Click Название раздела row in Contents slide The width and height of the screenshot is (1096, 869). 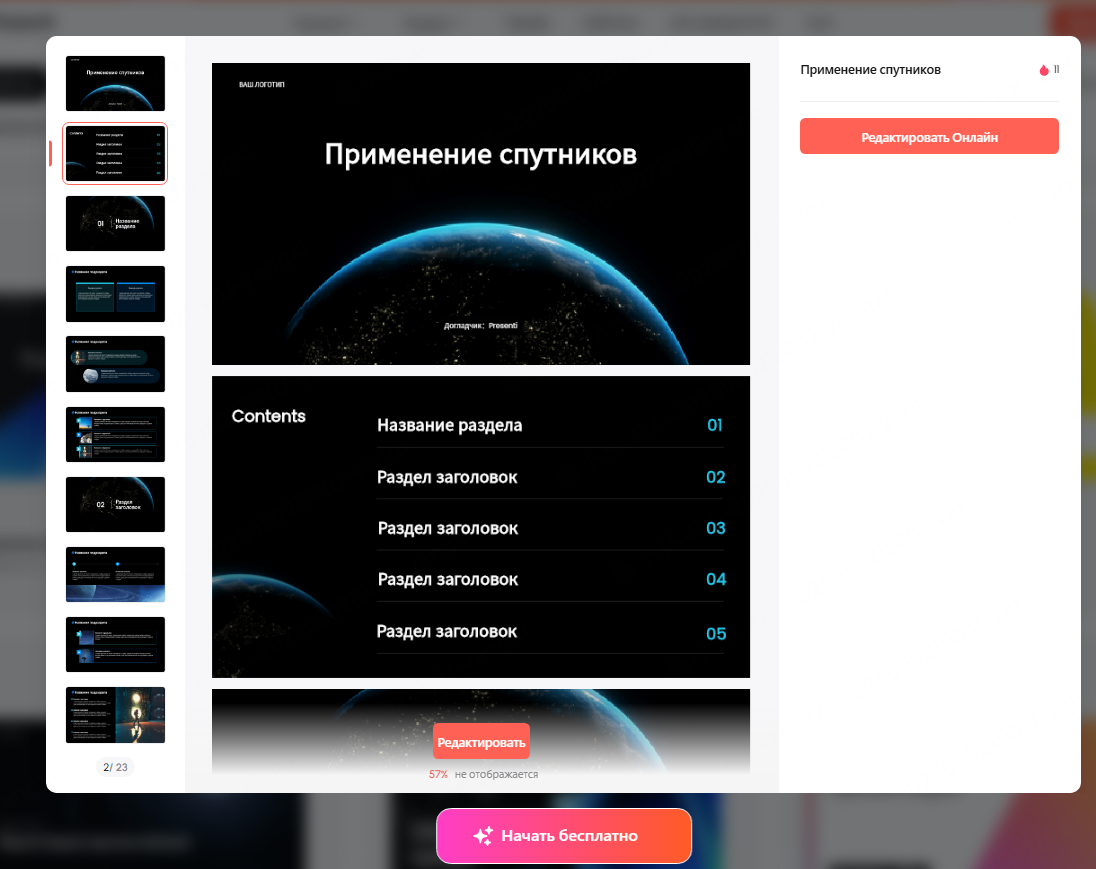449,425
